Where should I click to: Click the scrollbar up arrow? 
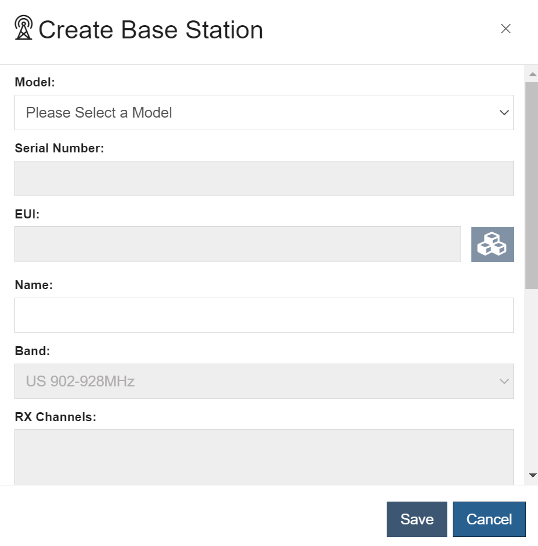point(532,74)
